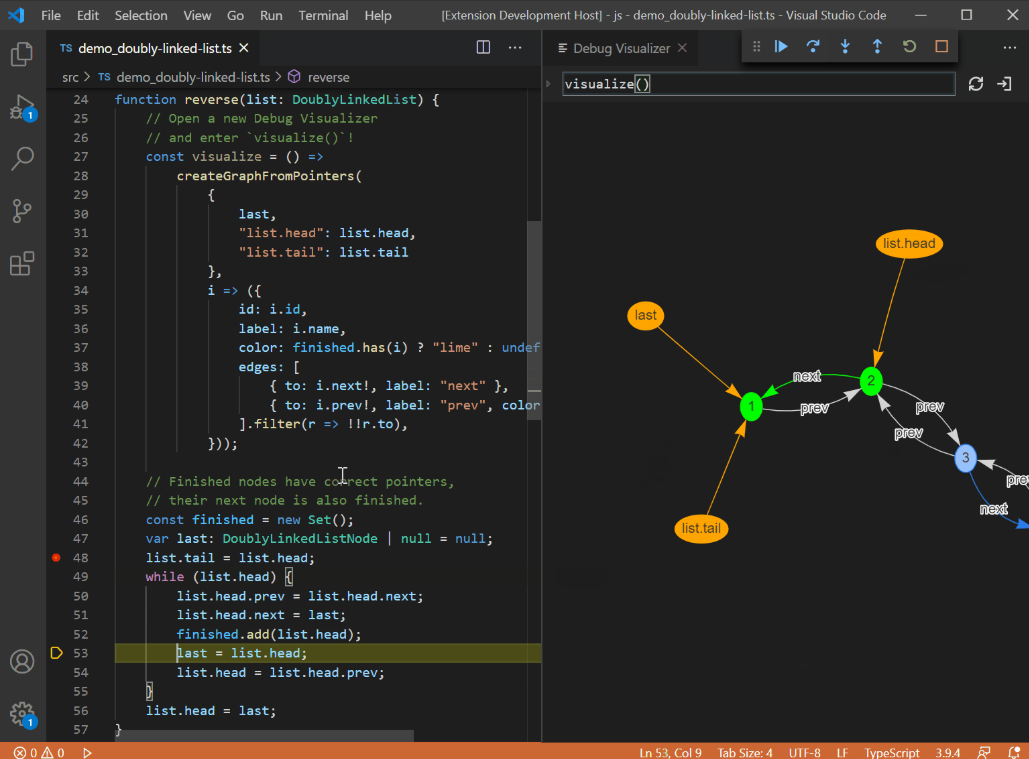
Task: Expand the visualize() expression chevron
Action: click(x=548, y=84)
